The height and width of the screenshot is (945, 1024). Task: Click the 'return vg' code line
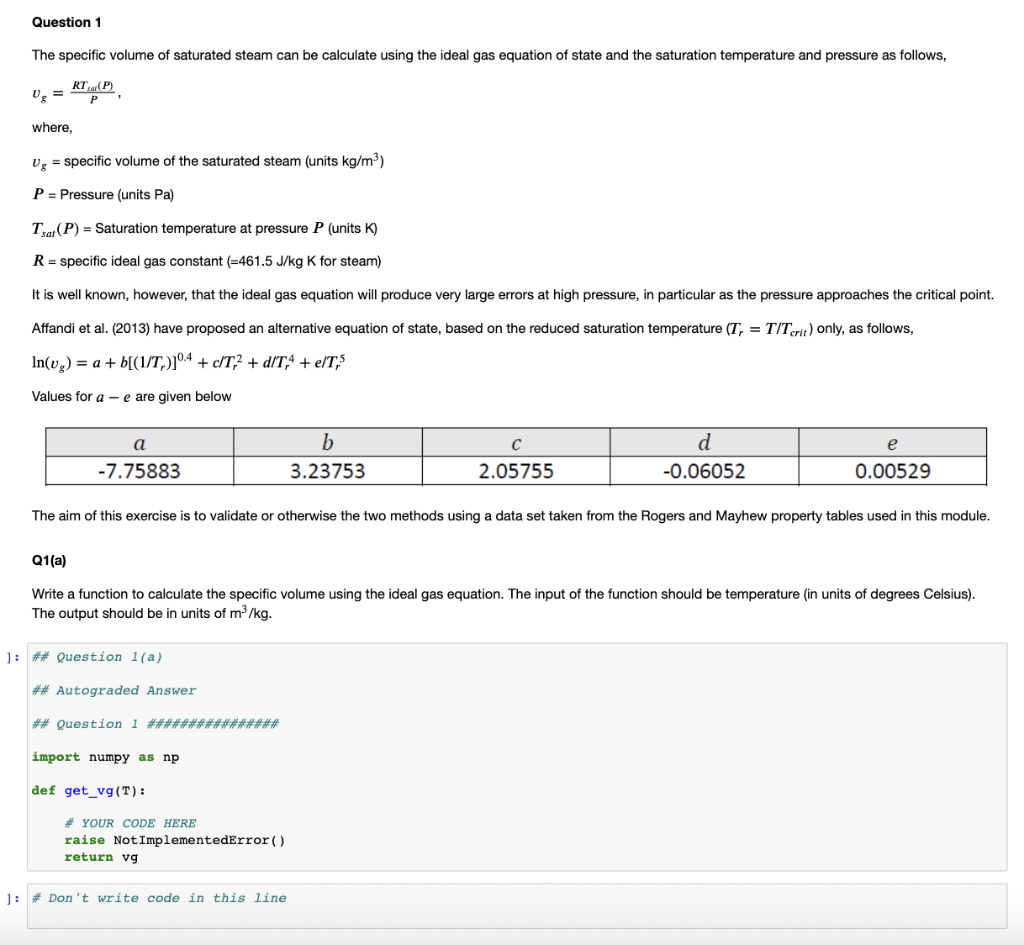click(101, 857)
